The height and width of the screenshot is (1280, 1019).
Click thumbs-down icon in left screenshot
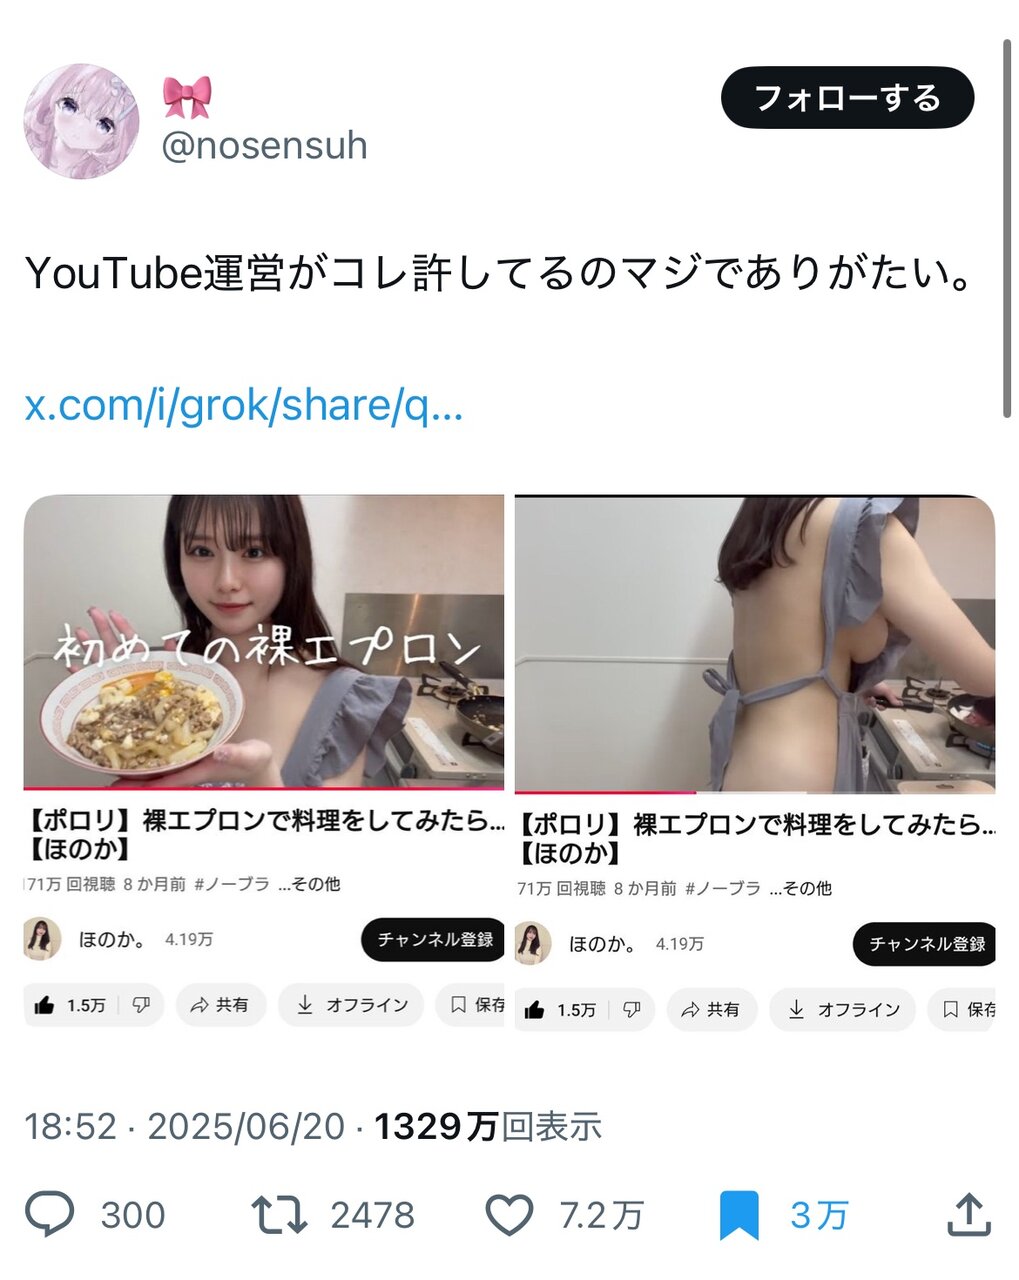(x=141, y=1005)
